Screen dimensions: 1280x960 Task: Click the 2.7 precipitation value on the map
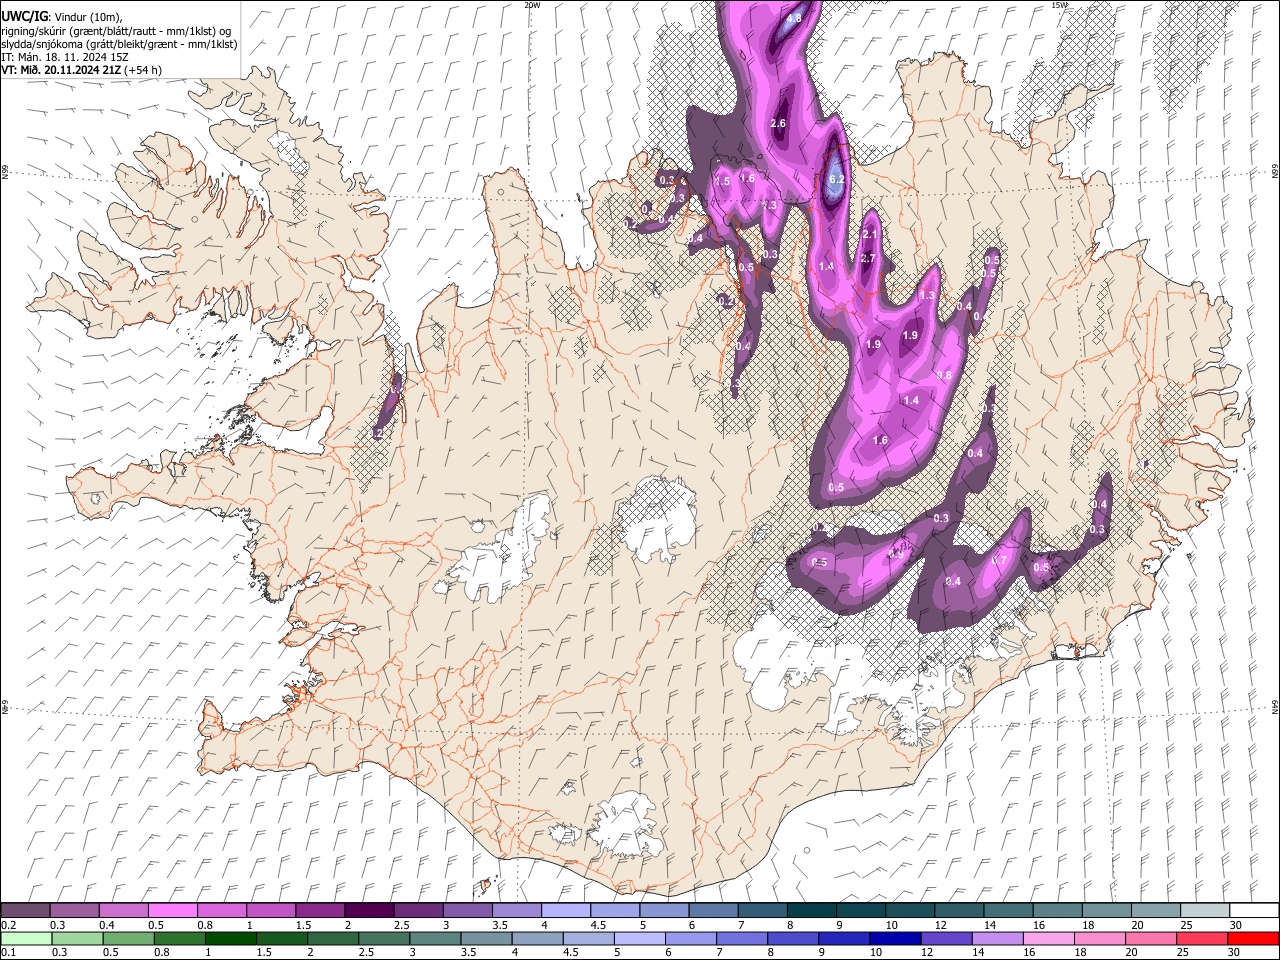coord(868,258)
